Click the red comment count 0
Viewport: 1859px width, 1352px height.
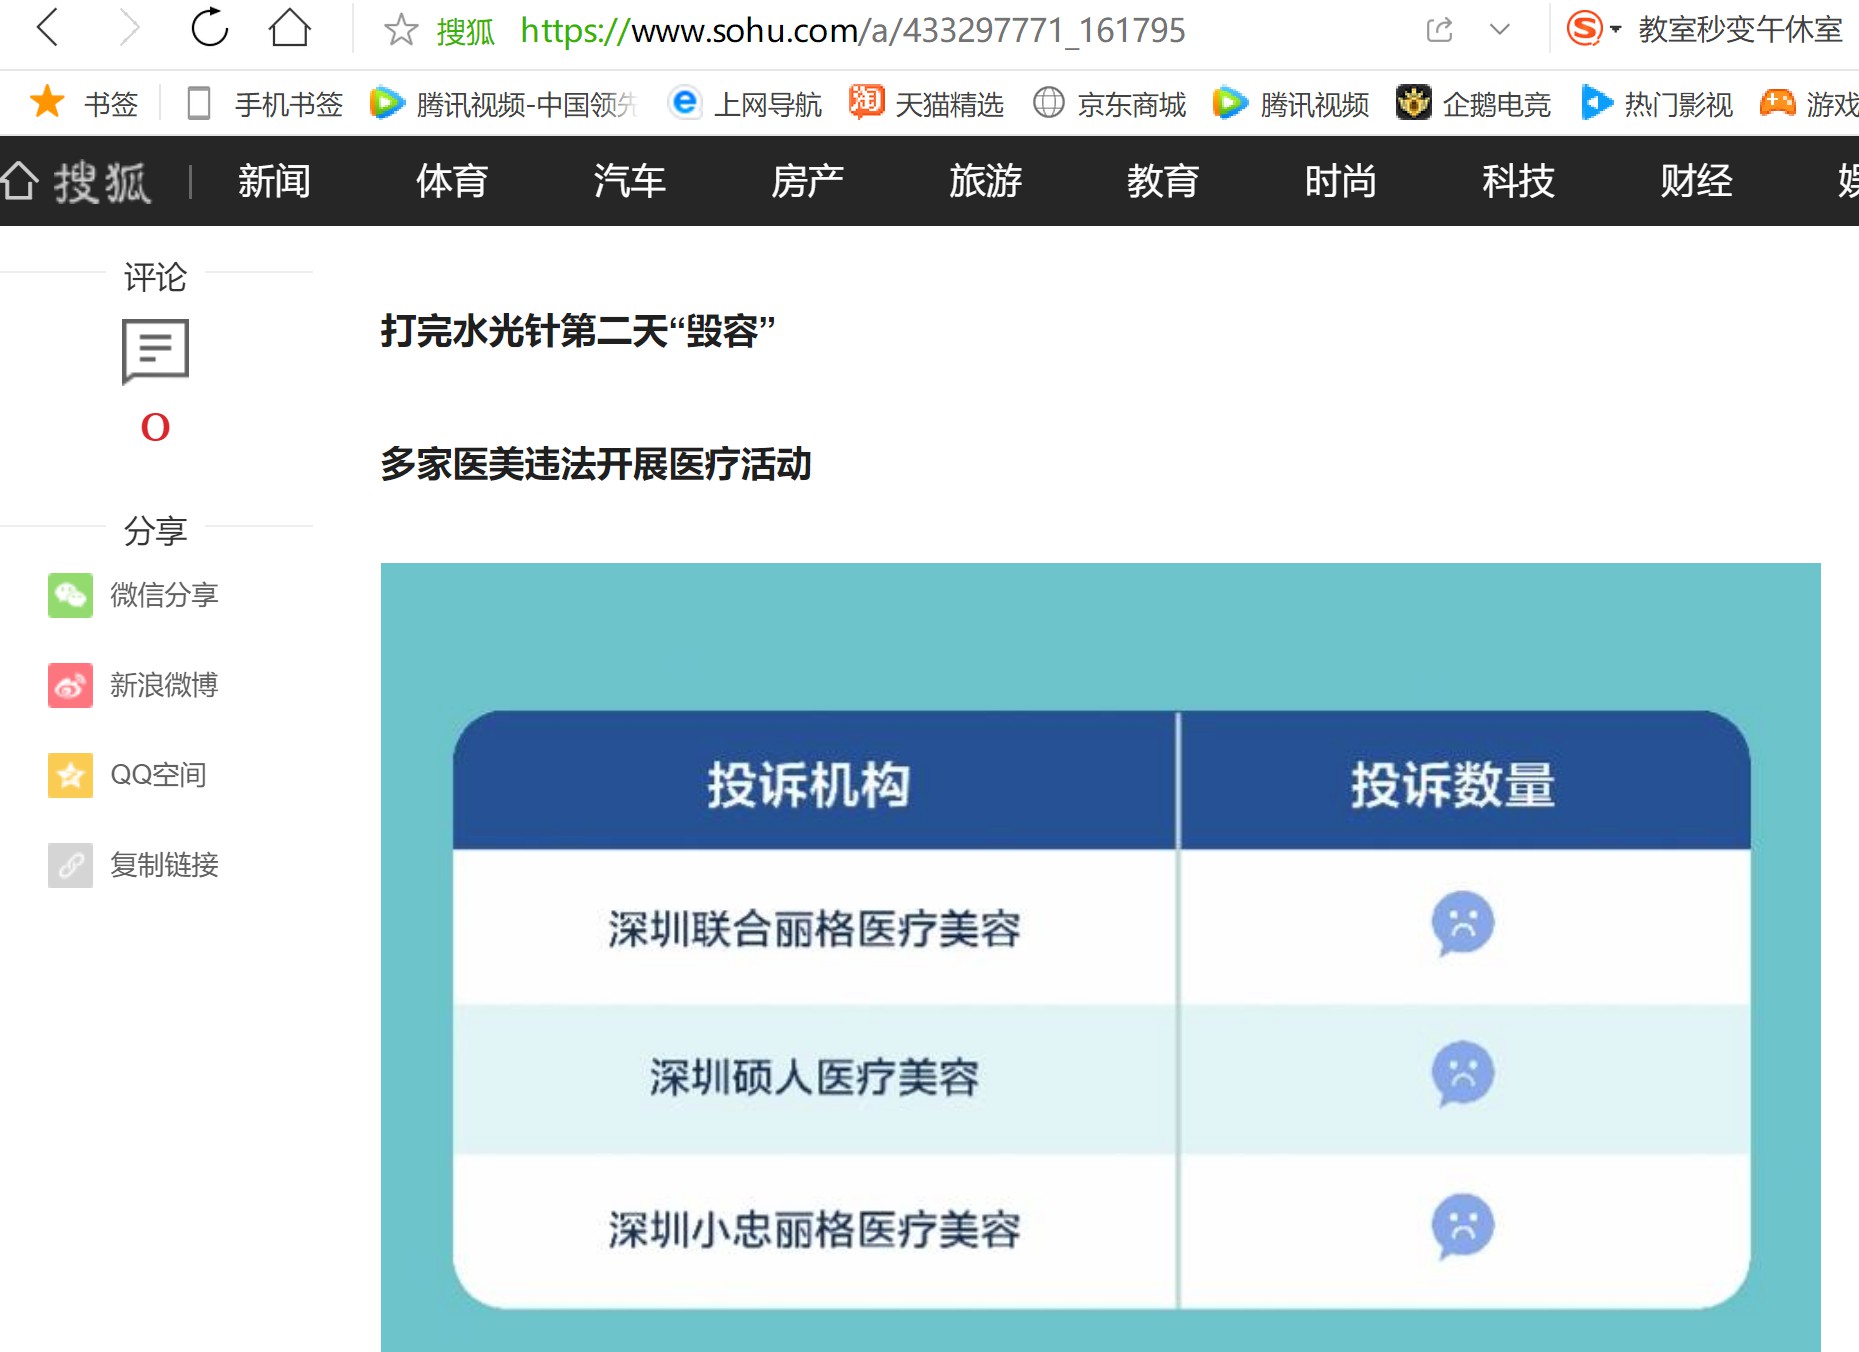click(x=155, y=427)
